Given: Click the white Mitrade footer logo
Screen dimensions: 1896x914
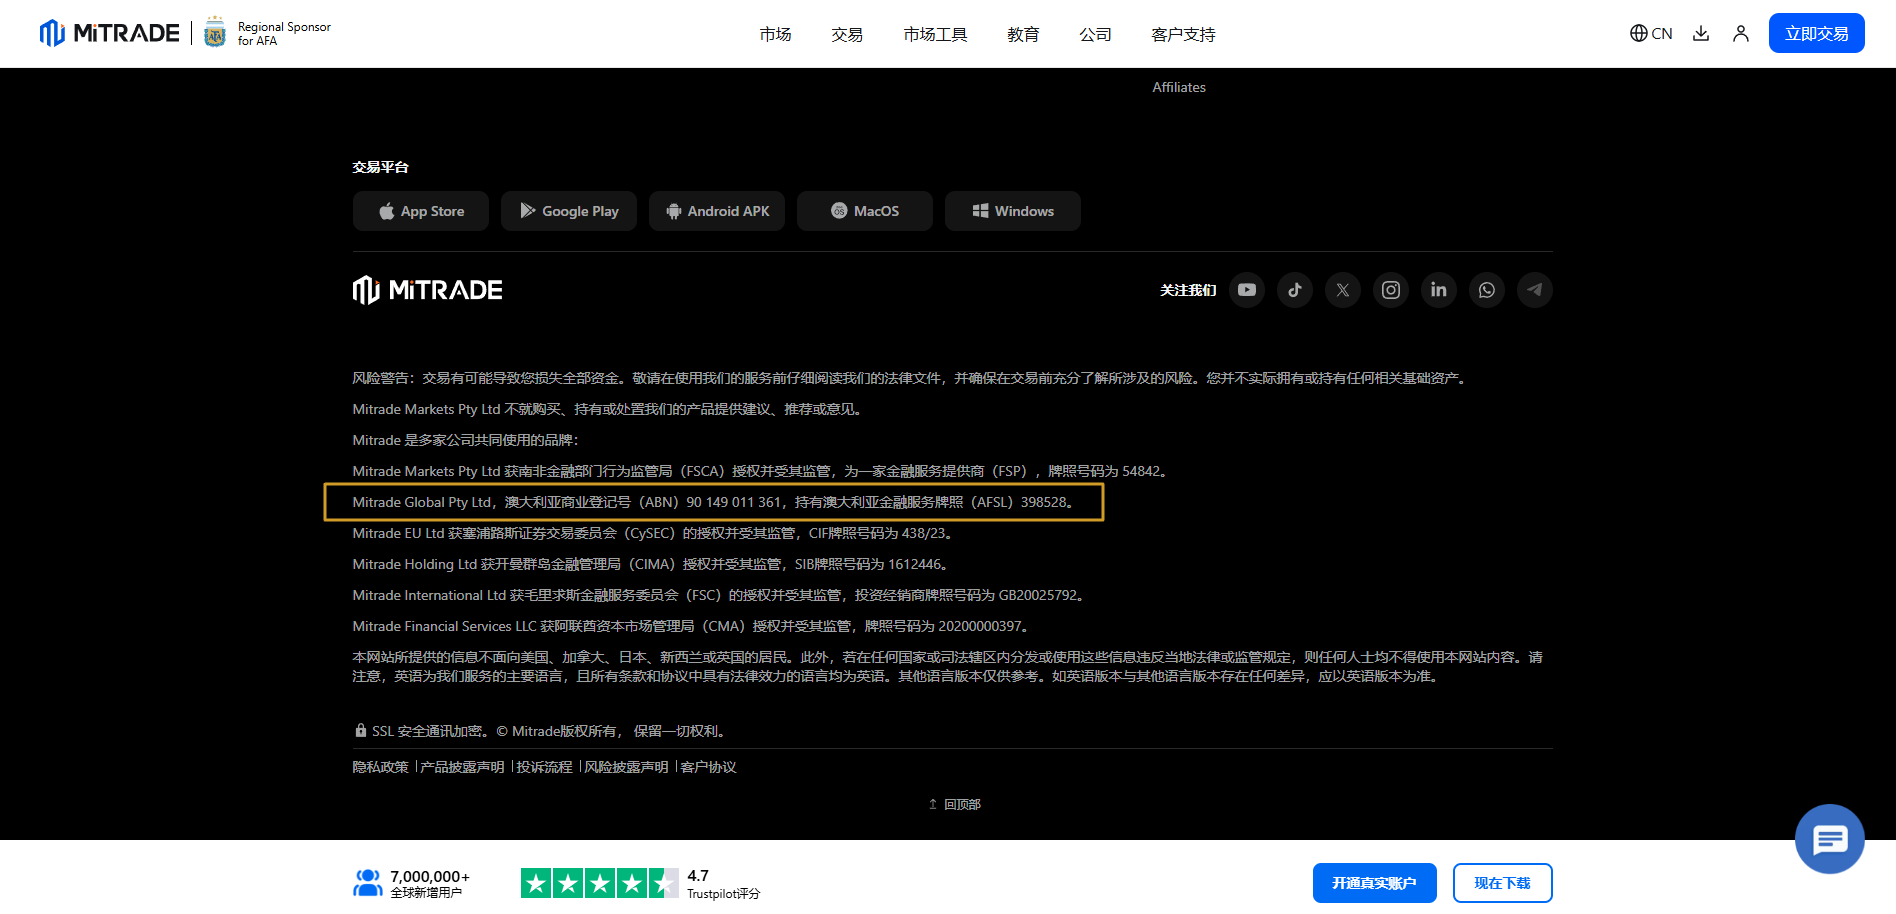Looking at the screenshot, I should pos(427,290).
